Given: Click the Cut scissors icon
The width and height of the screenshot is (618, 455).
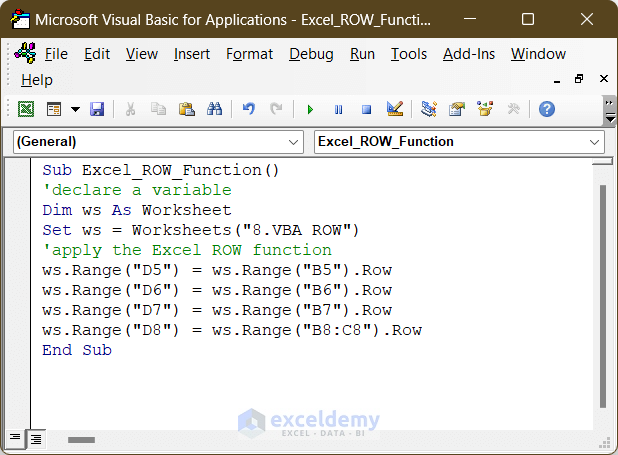Looking at the screenshot, I should click(x=130, y=109).
